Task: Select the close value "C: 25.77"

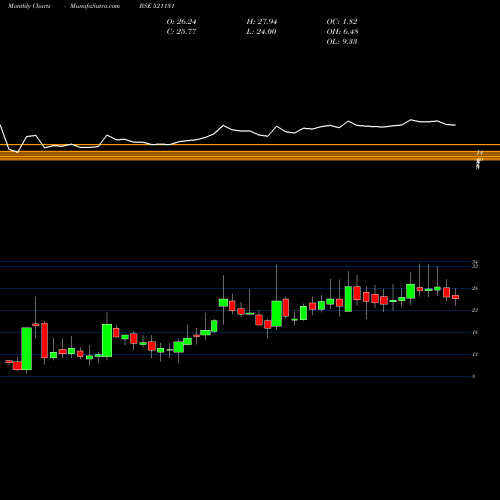Action: [x=181, y=32]
